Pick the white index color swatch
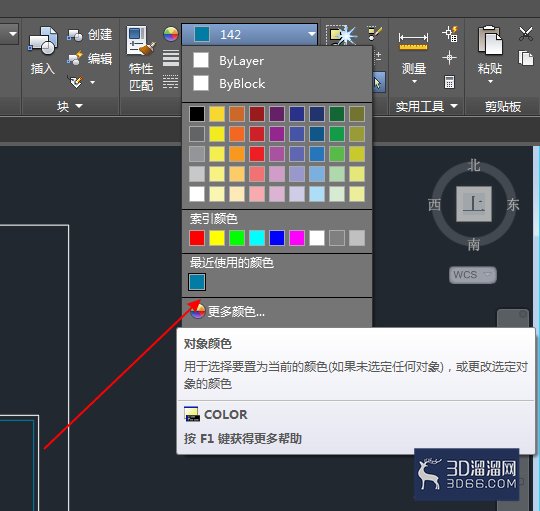Screen dimensions: 540x511 click(x=317, y=238)
